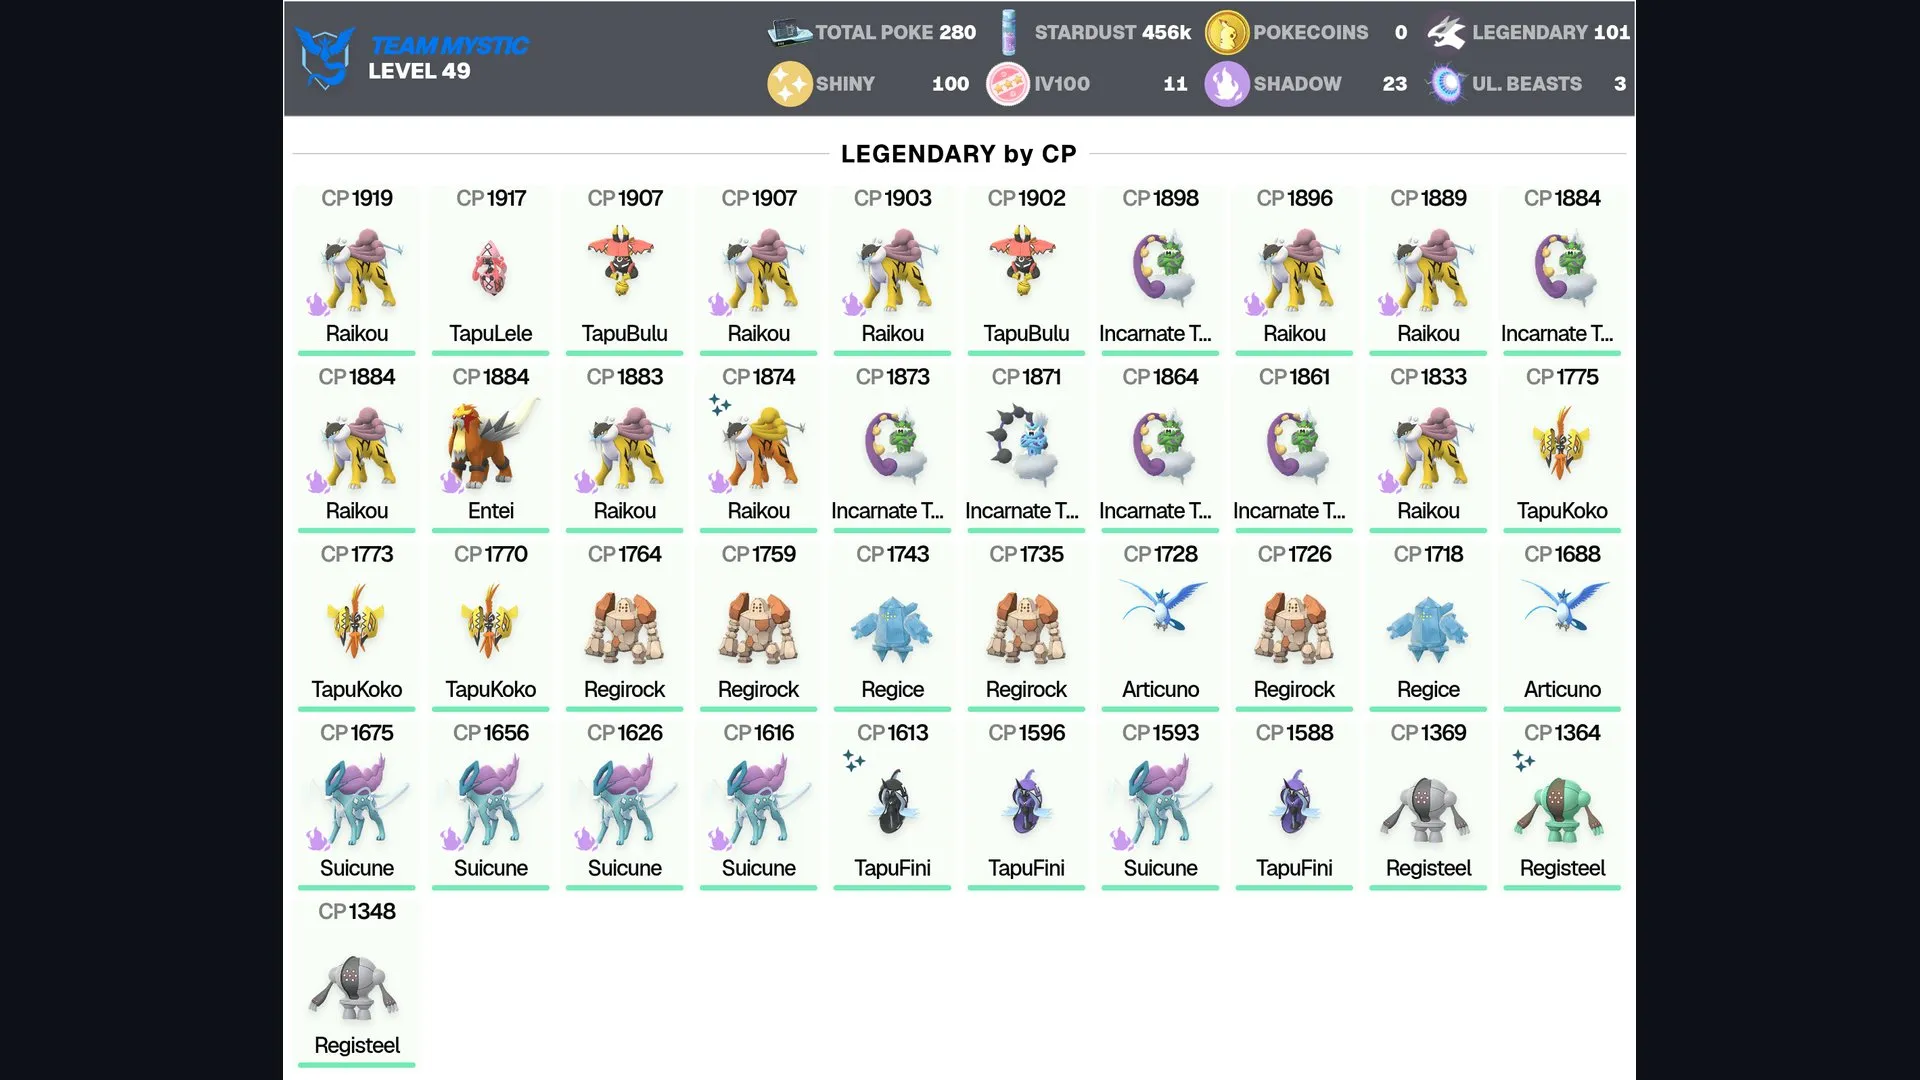The width and height of the screenshot is (1920, 1080).
Task: Click the Ultra Beasts wormhole icon
Action: click(x=1446, y=84)
